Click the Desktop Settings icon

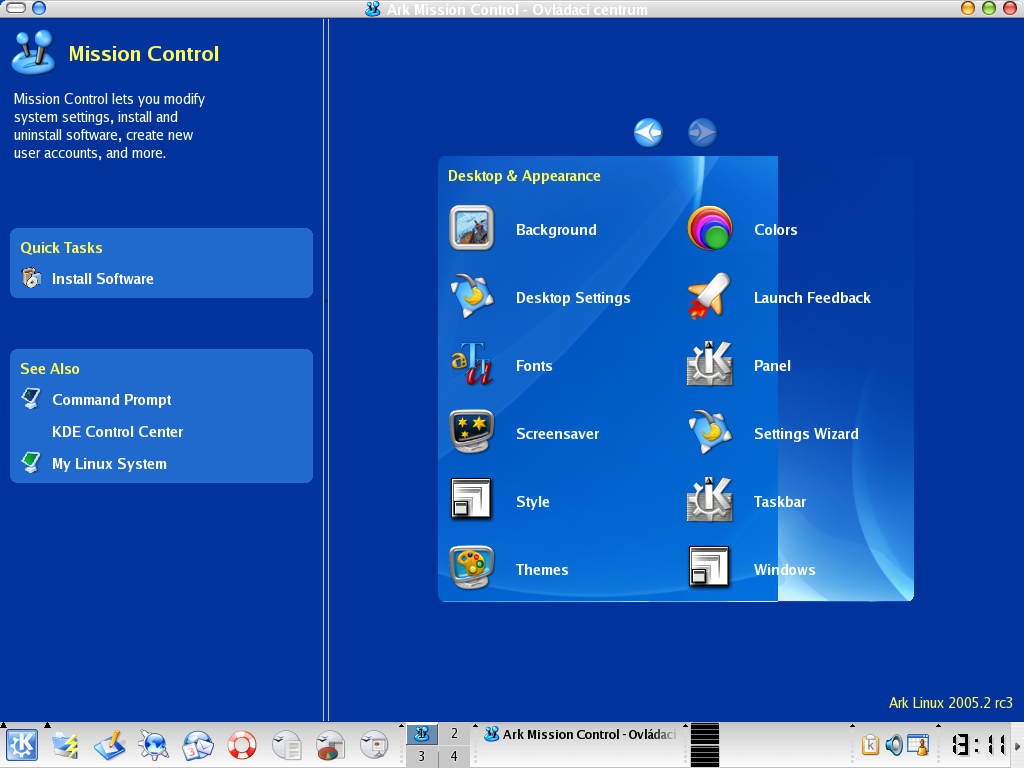(472, 296)
